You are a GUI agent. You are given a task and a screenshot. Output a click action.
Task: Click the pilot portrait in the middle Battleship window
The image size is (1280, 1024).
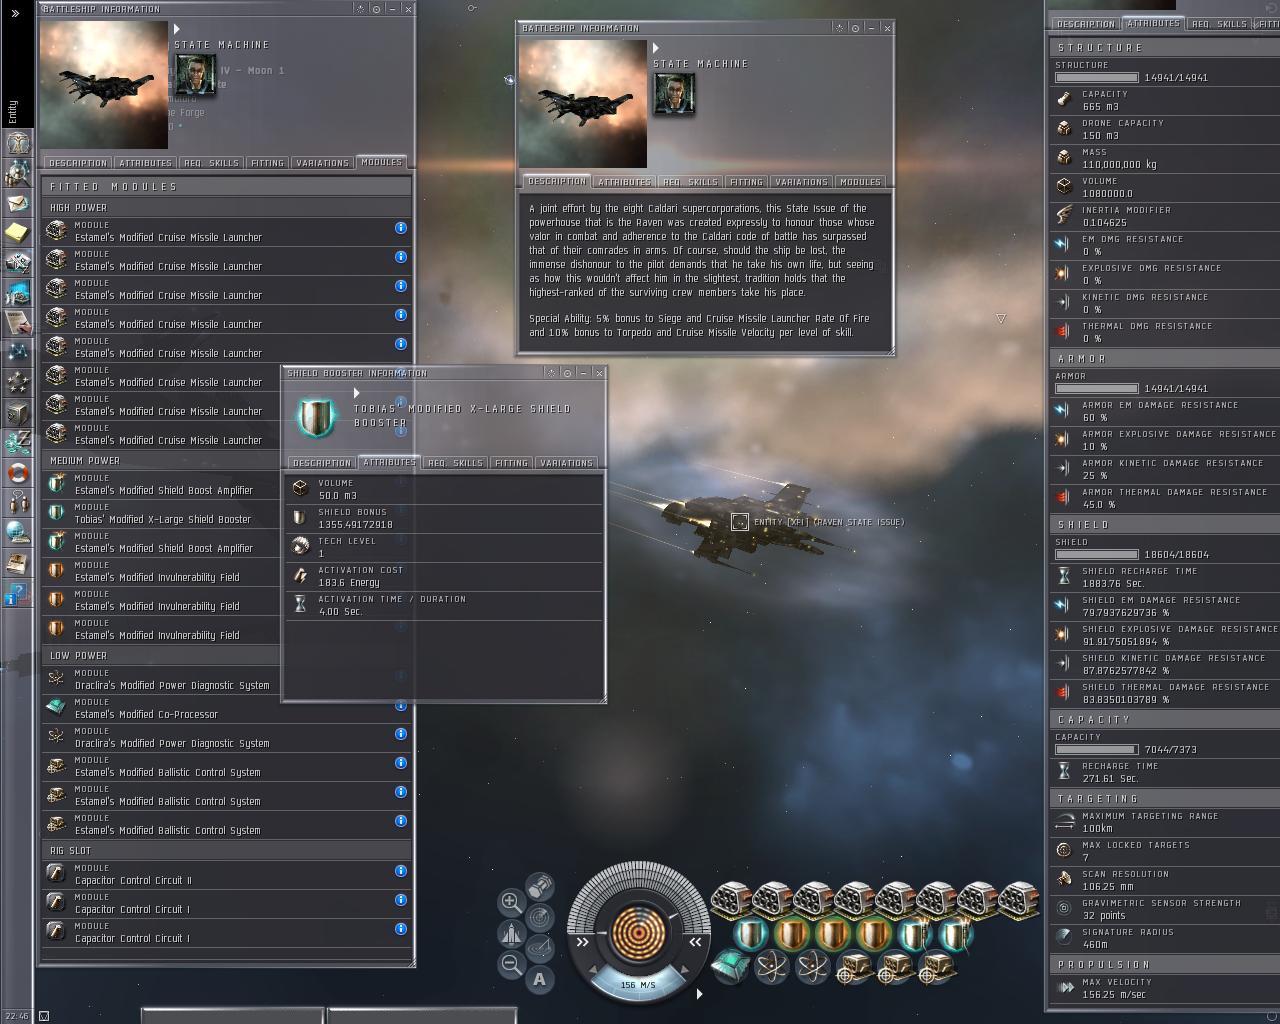tap(674, 93)
